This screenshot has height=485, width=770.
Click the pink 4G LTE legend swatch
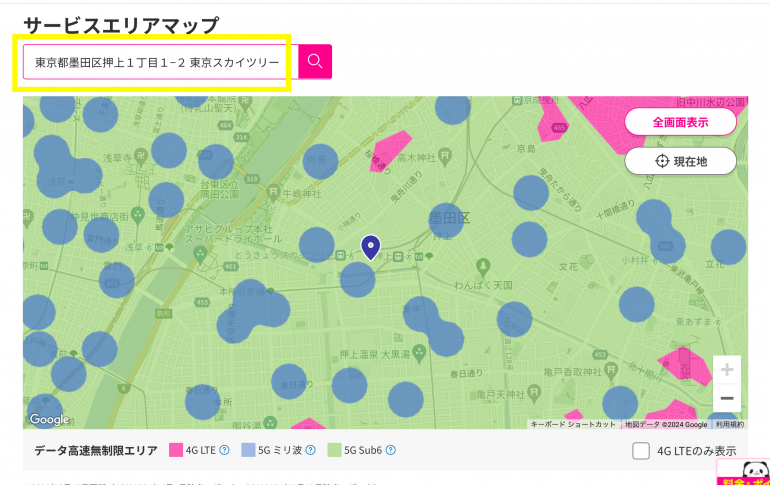point(177,451)
